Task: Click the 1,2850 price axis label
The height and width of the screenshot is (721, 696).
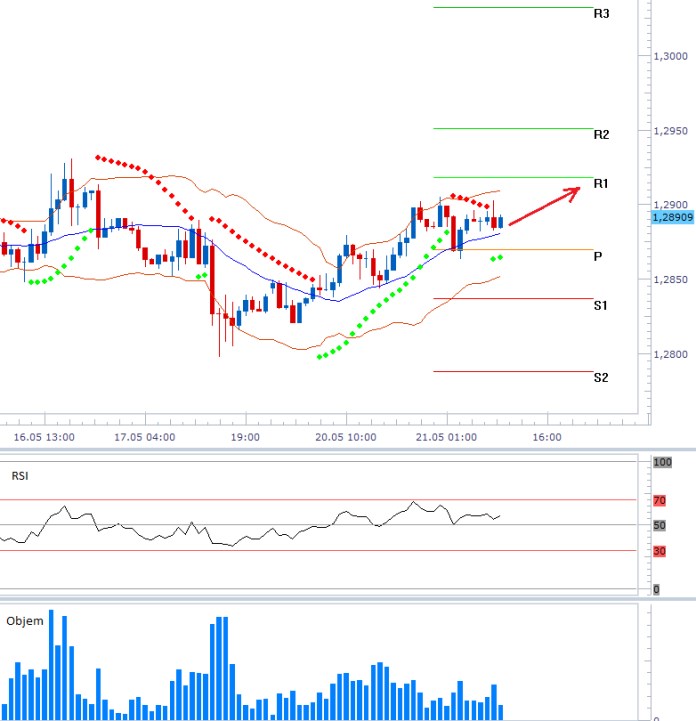Action: click(x=670, y=280)
